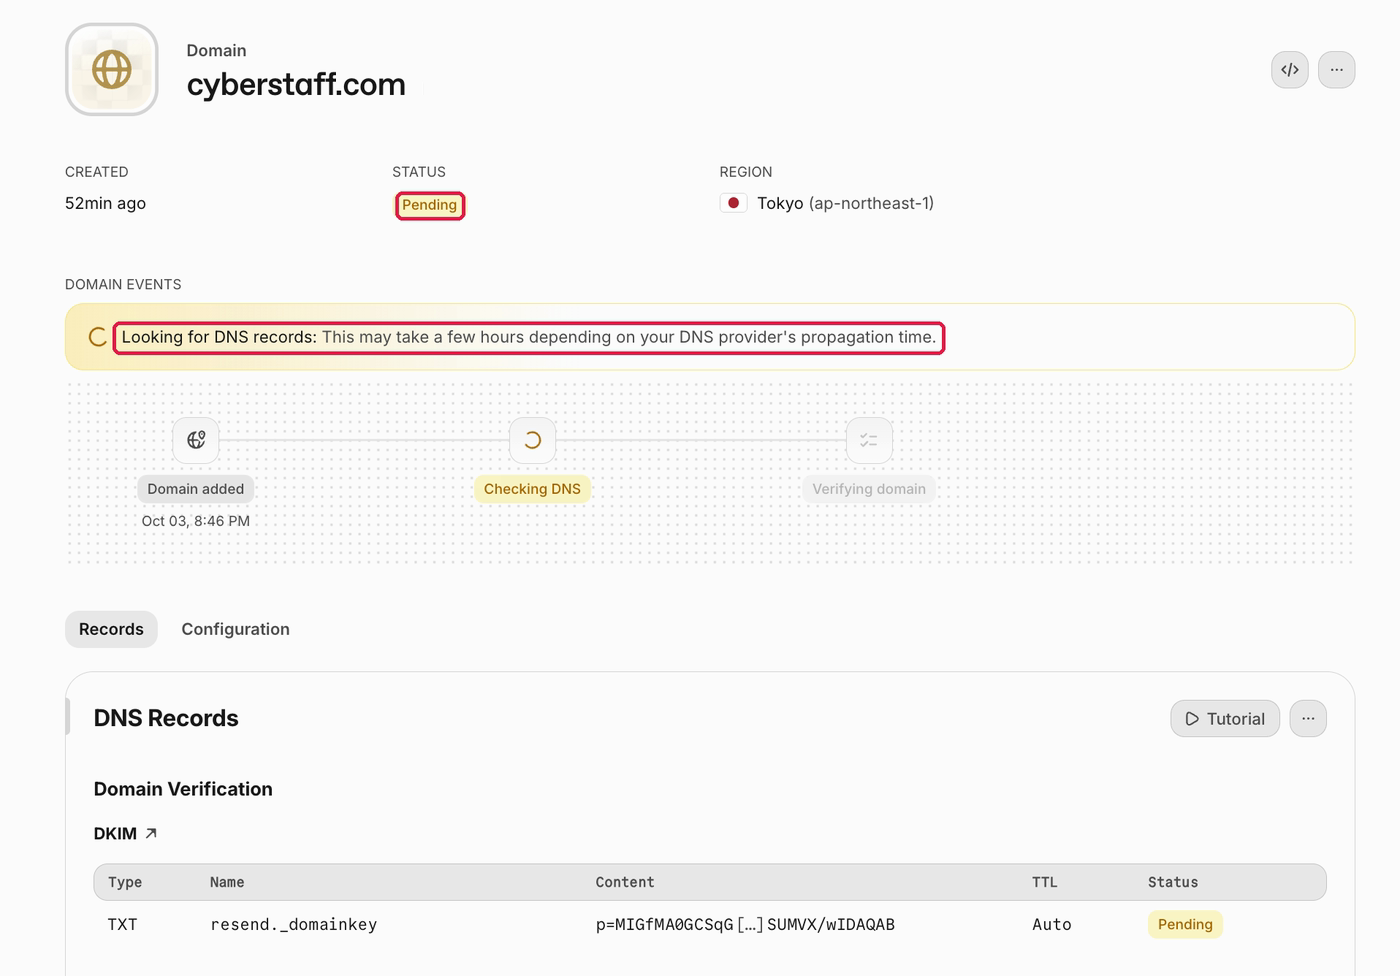The height and width of the screenshot is (976, 1400).
Task: Open the DKIM external link arrow
Action: point(151,833)
